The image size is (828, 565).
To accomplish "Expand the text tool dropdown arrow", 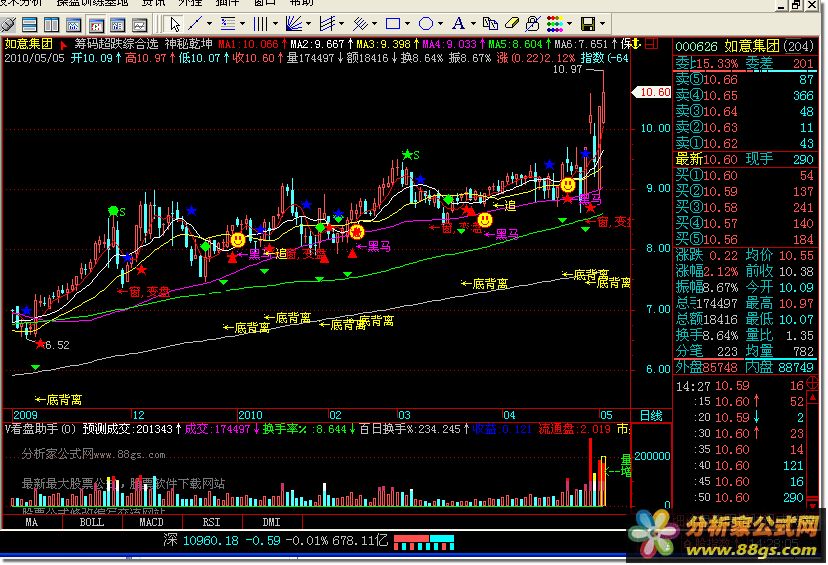I will [x=473, y=22].
